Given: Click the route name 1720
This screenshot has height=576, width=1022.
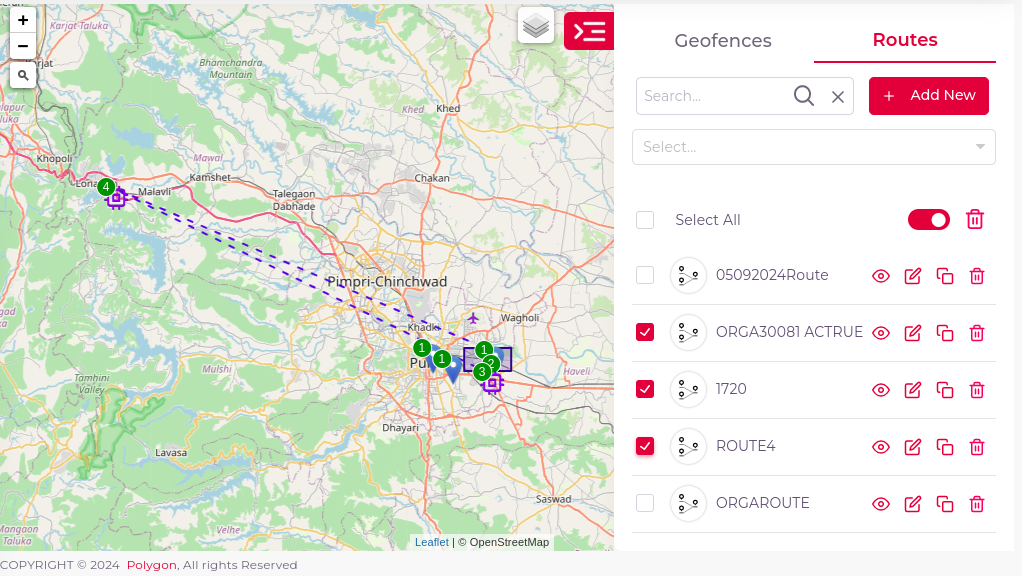Looking at the screenshot, I should point(731,389).
